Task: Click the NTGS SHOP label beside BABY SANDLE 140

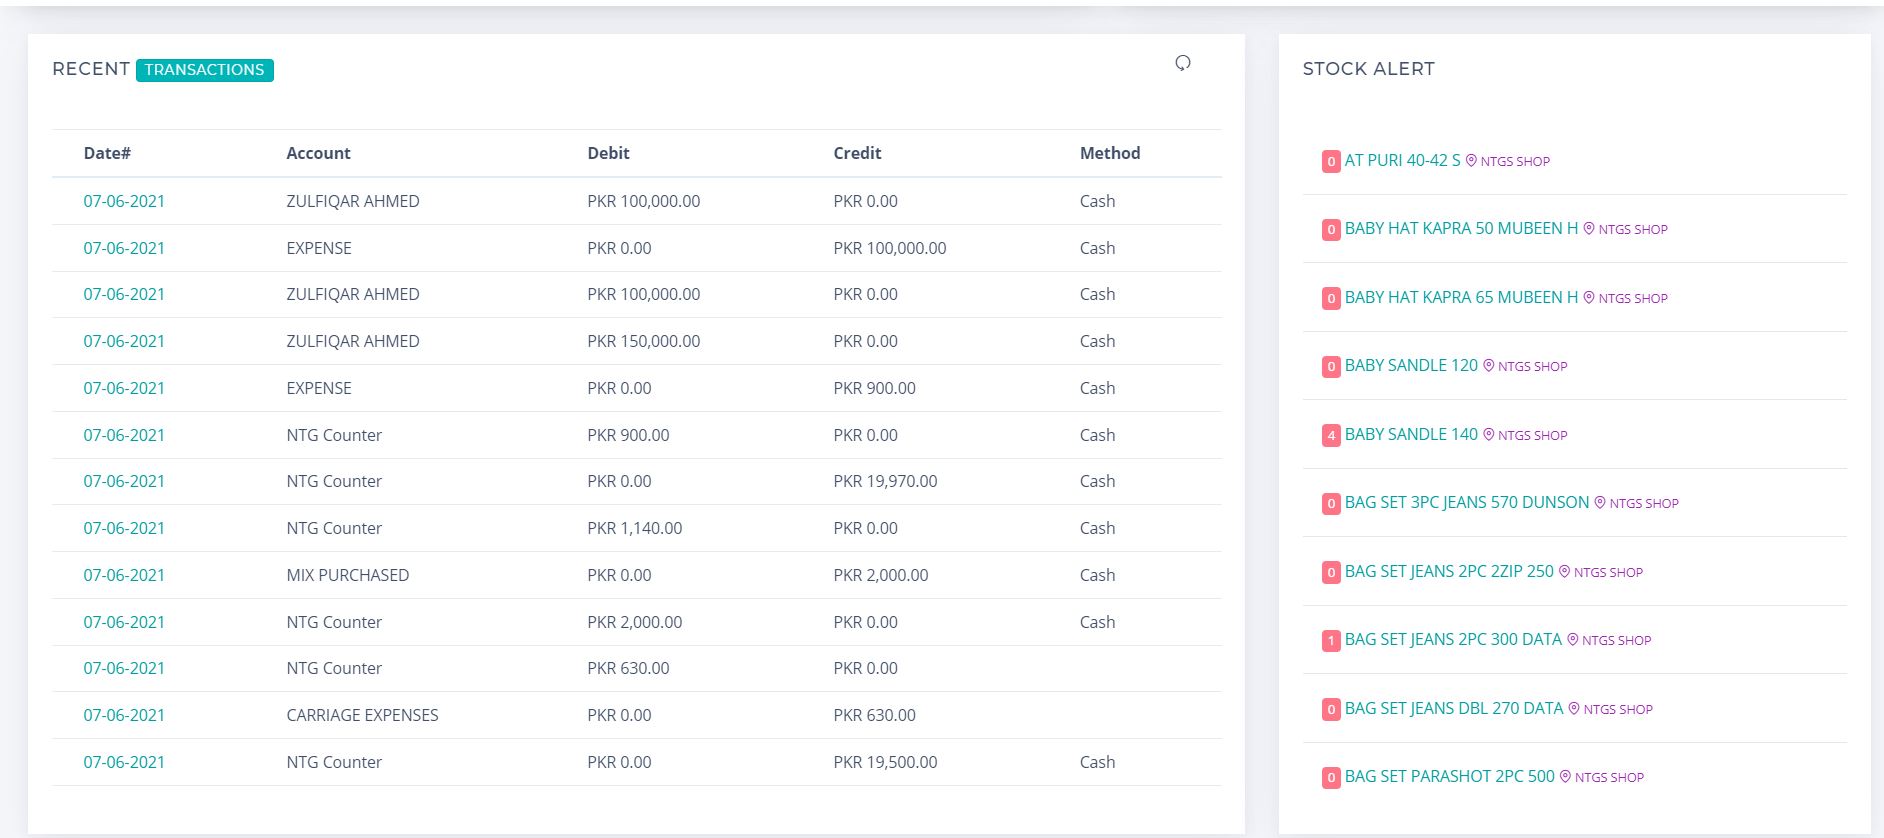Action: [x=1532, y=435]
